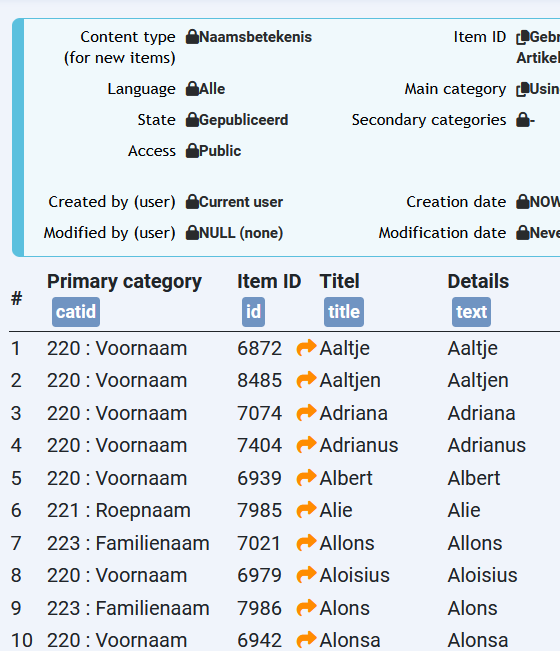This screenshot has height=651, width=560.
Task: Click the lock icon beside Language Alle
Action: click(192, 89)
